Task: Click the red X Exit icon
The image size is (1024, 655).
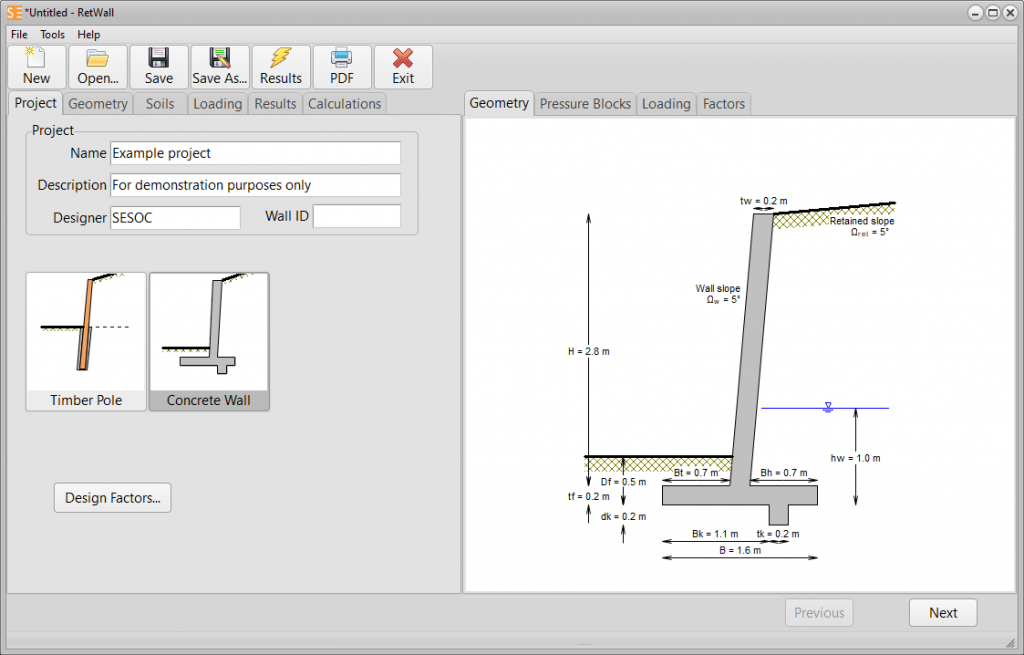Action: (x=403, y=67)
